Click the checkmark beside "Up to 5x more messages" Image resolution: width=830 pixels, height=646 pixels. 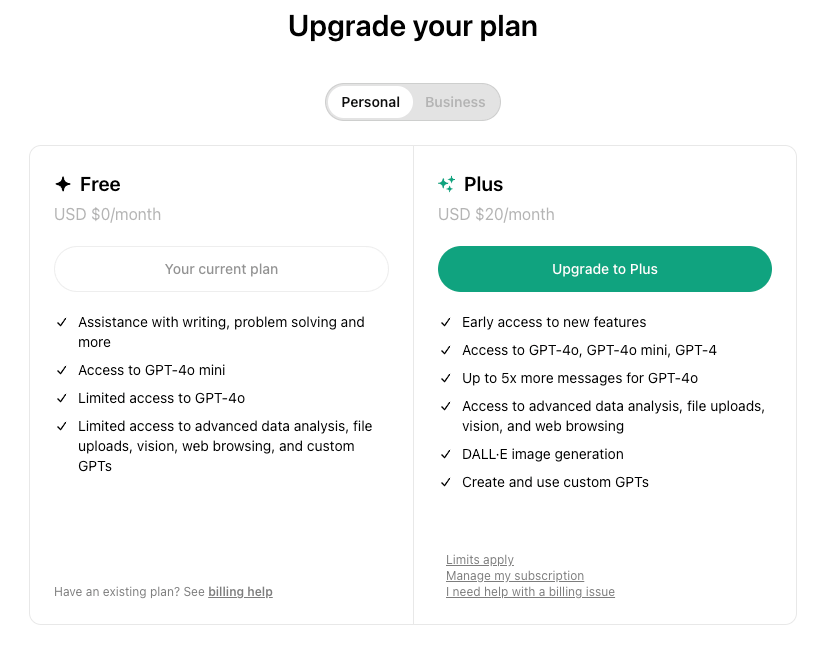point(446,378)
